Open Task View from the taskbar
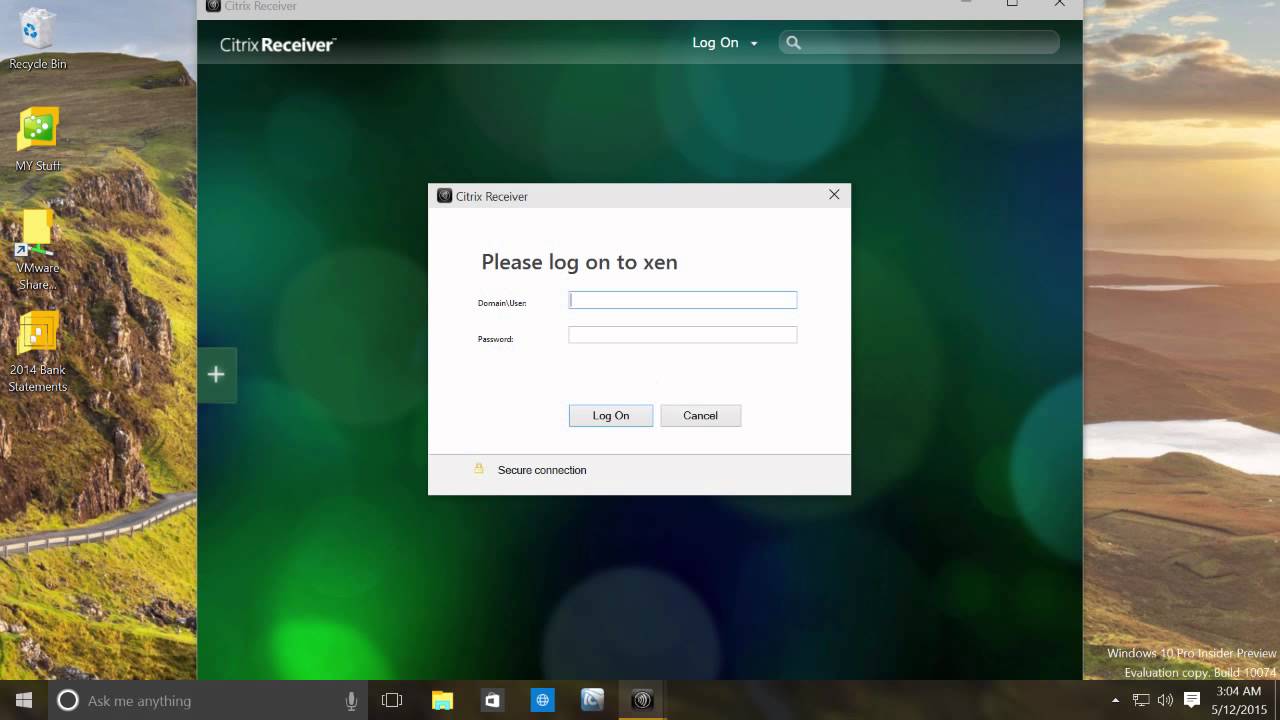1280x720 pixels. pos(392,700)
